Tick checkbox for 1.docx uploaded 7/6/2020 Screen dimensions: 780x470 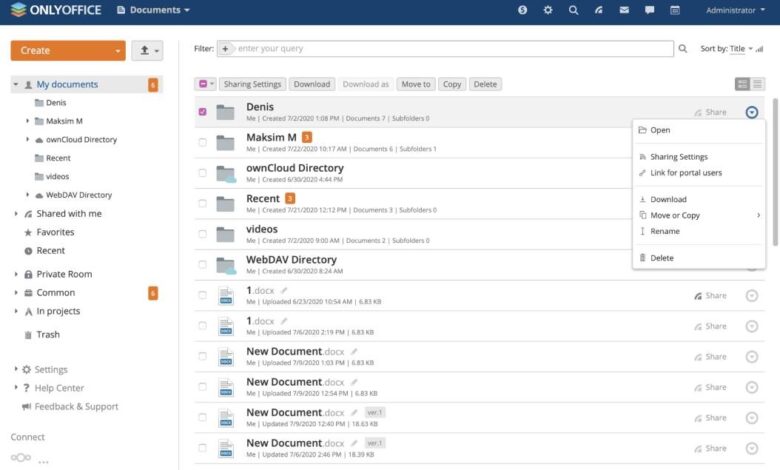(x=202, y=326)
